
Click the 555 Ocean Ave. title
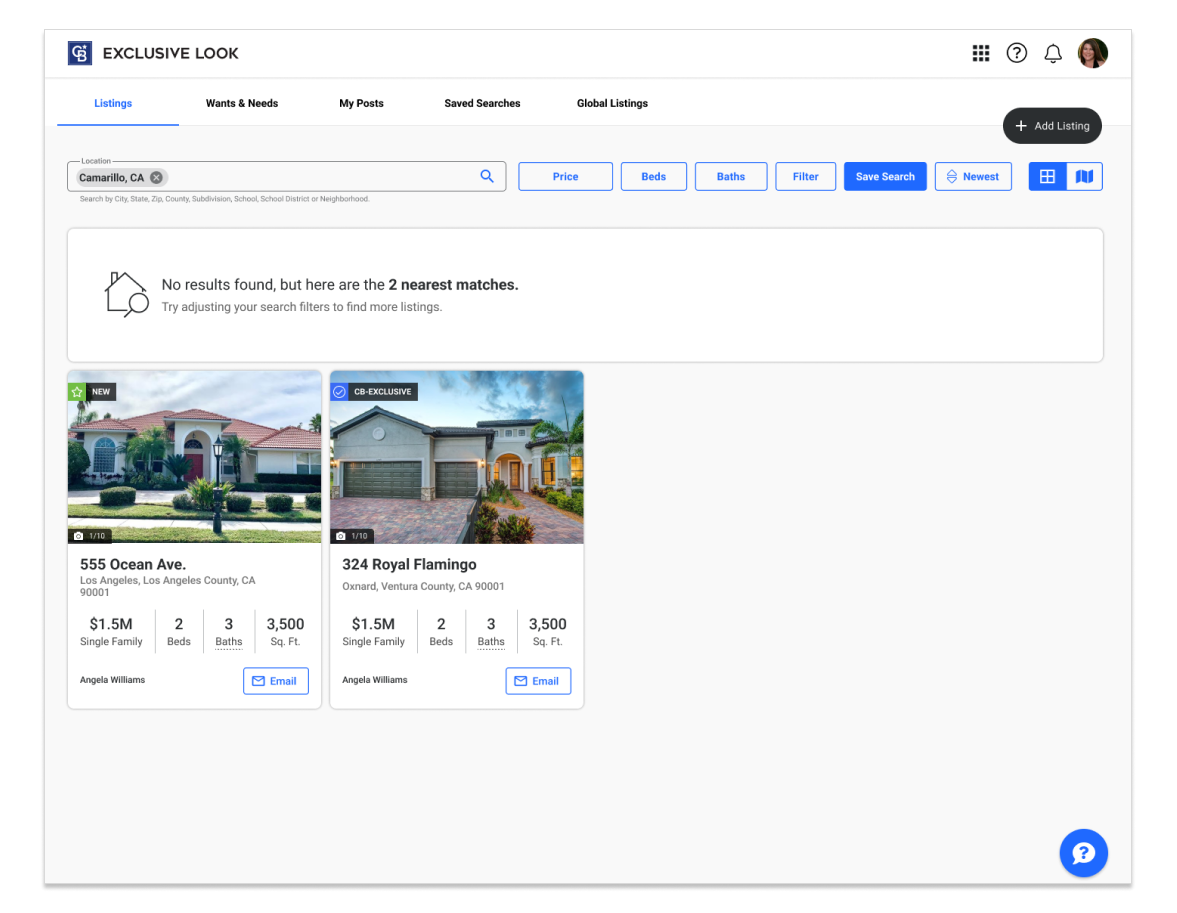(133, 565)
